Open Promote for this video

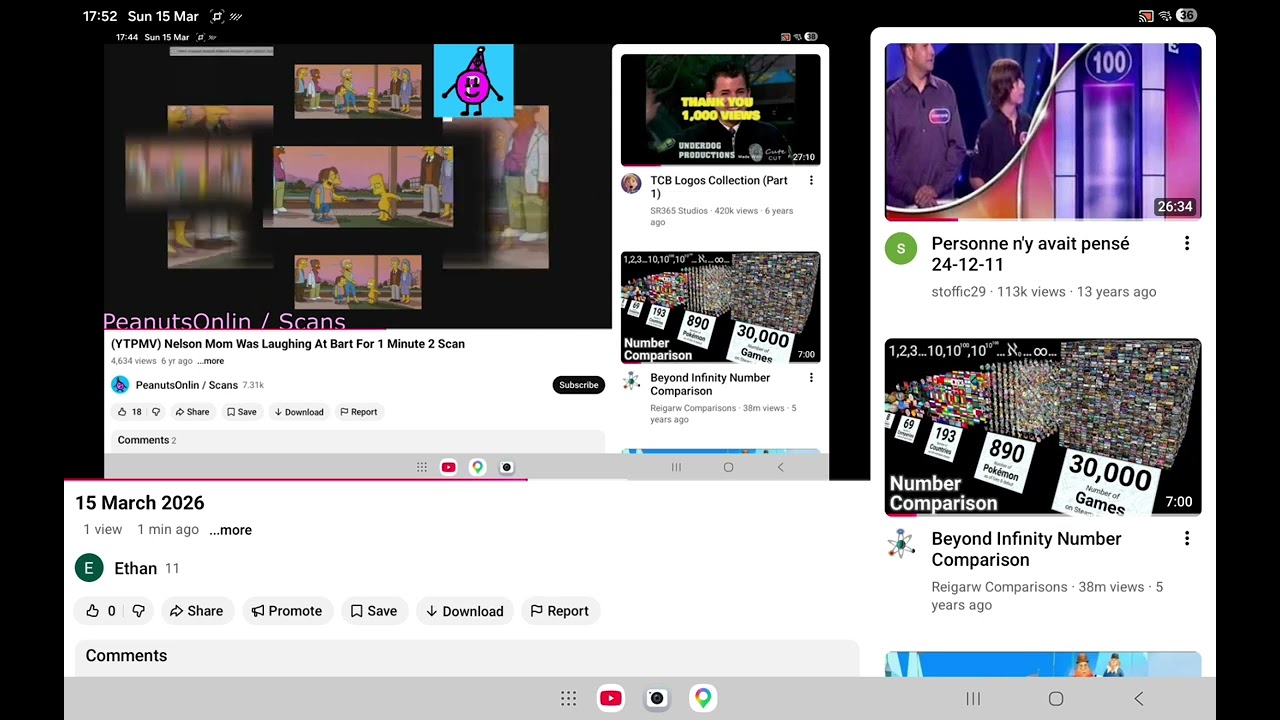tap(287, 611)
